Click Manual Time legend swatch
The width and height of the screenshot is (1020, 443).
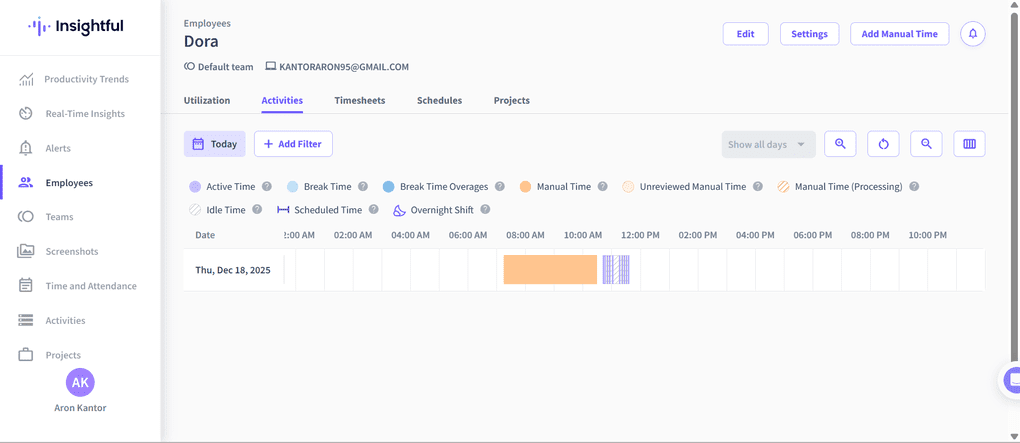tap(526, 187)
